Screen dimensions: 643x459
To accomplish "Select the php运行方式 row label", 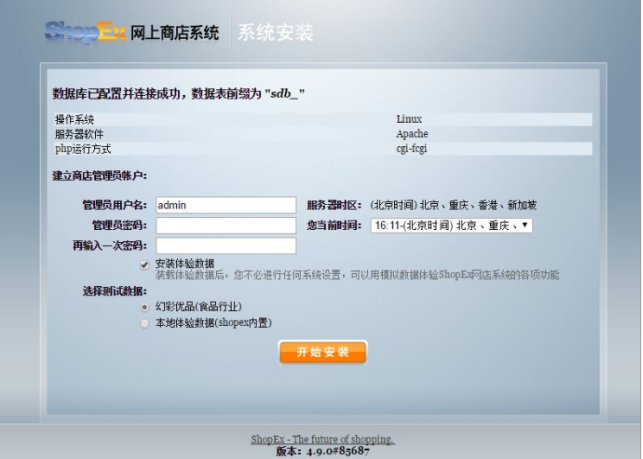I will 83,149.
